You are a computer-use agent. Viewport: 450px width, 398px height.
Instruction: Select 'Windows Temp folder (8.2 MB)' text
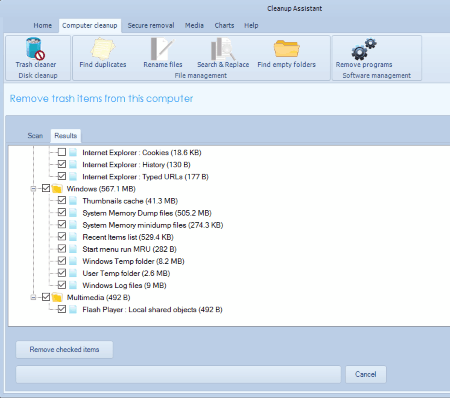[x=133, y=261]
